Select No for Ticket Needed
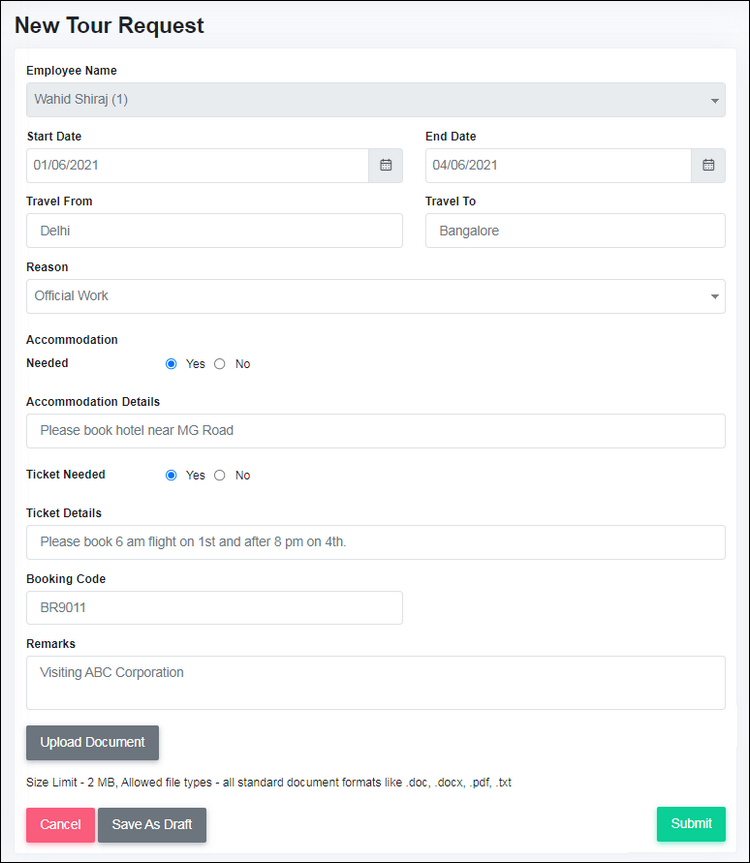Image resolution: width=750 pixels, height=863 pixels. coord(220,475)
